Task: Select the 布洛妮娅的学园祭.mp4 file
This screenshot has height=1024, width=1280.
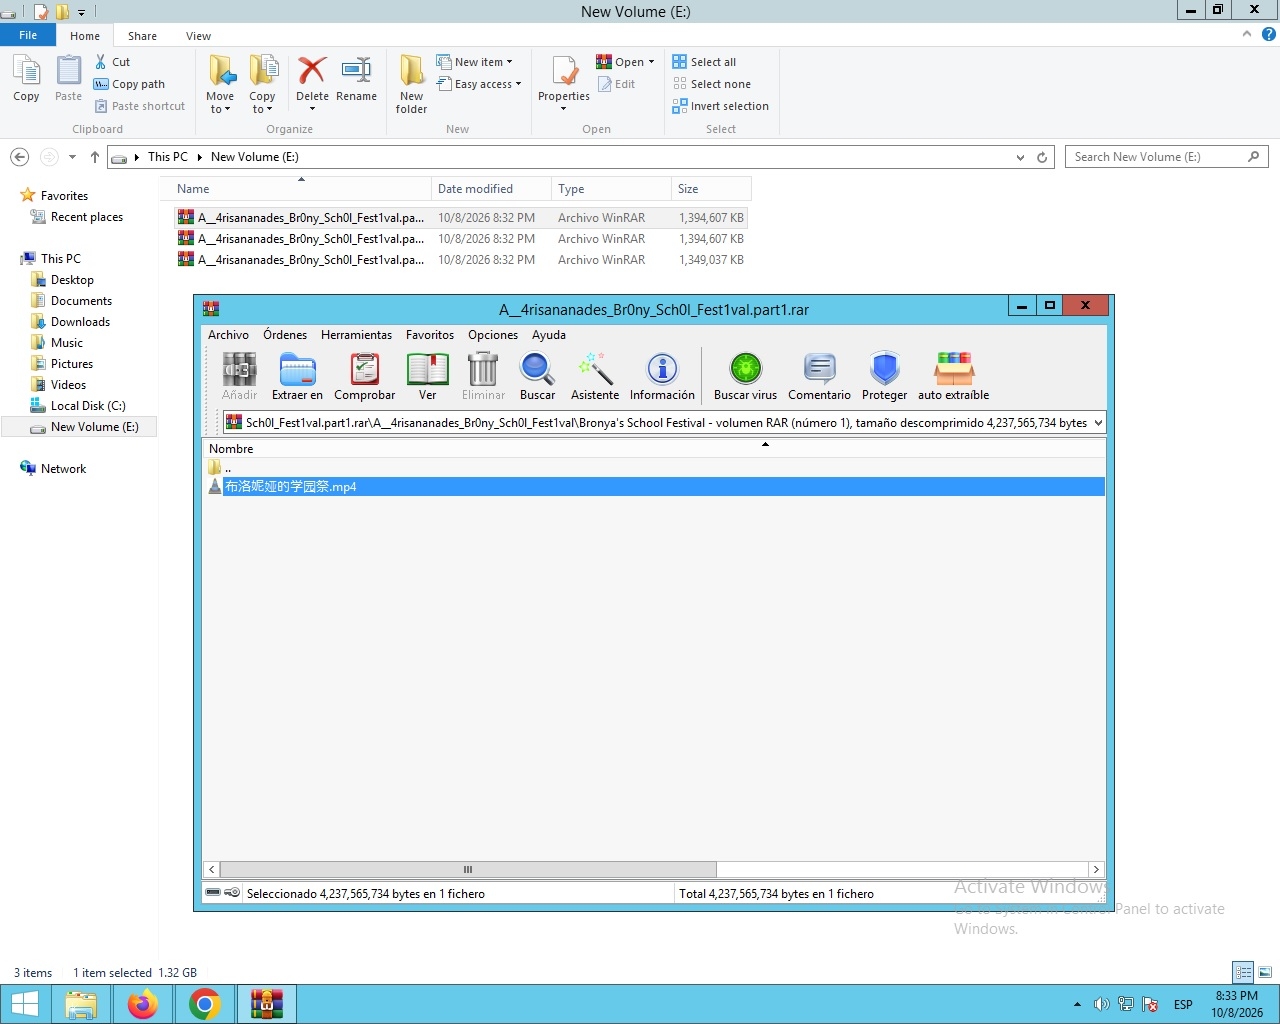Action: [655, 487]
